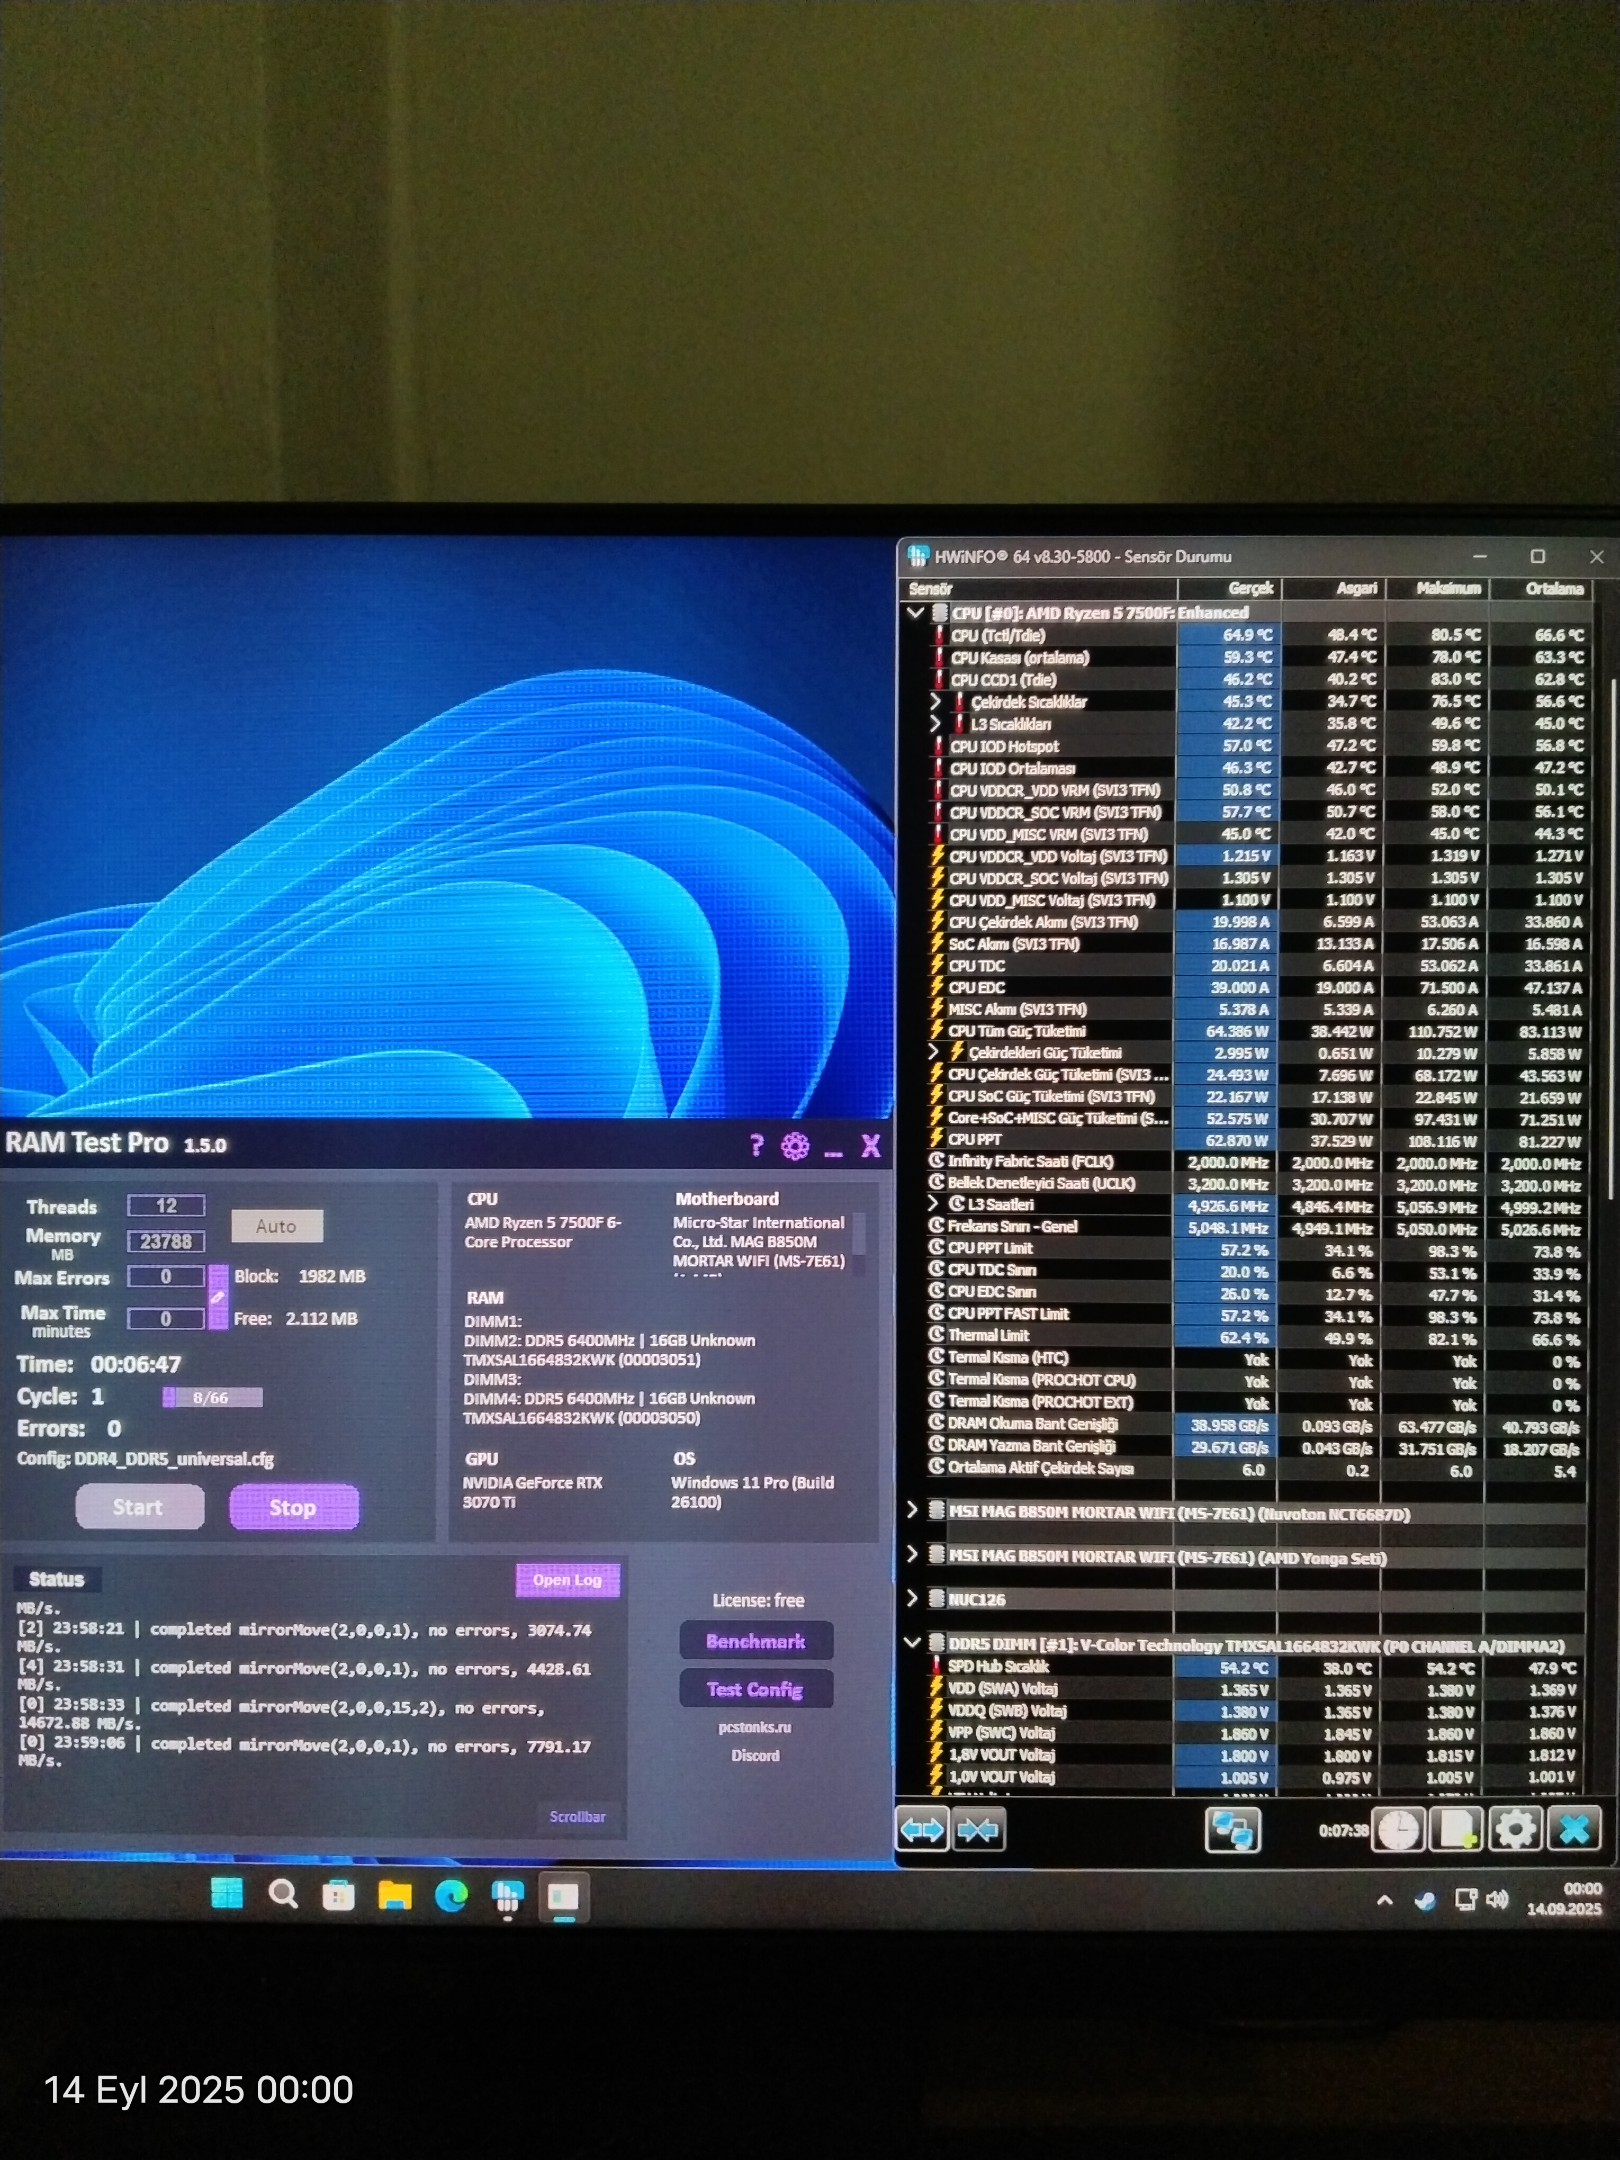Open the taskbar clock showing 14.09.2025
The height and width of the screenshot is (2160, 1620).
(x=1565, y=1899)
